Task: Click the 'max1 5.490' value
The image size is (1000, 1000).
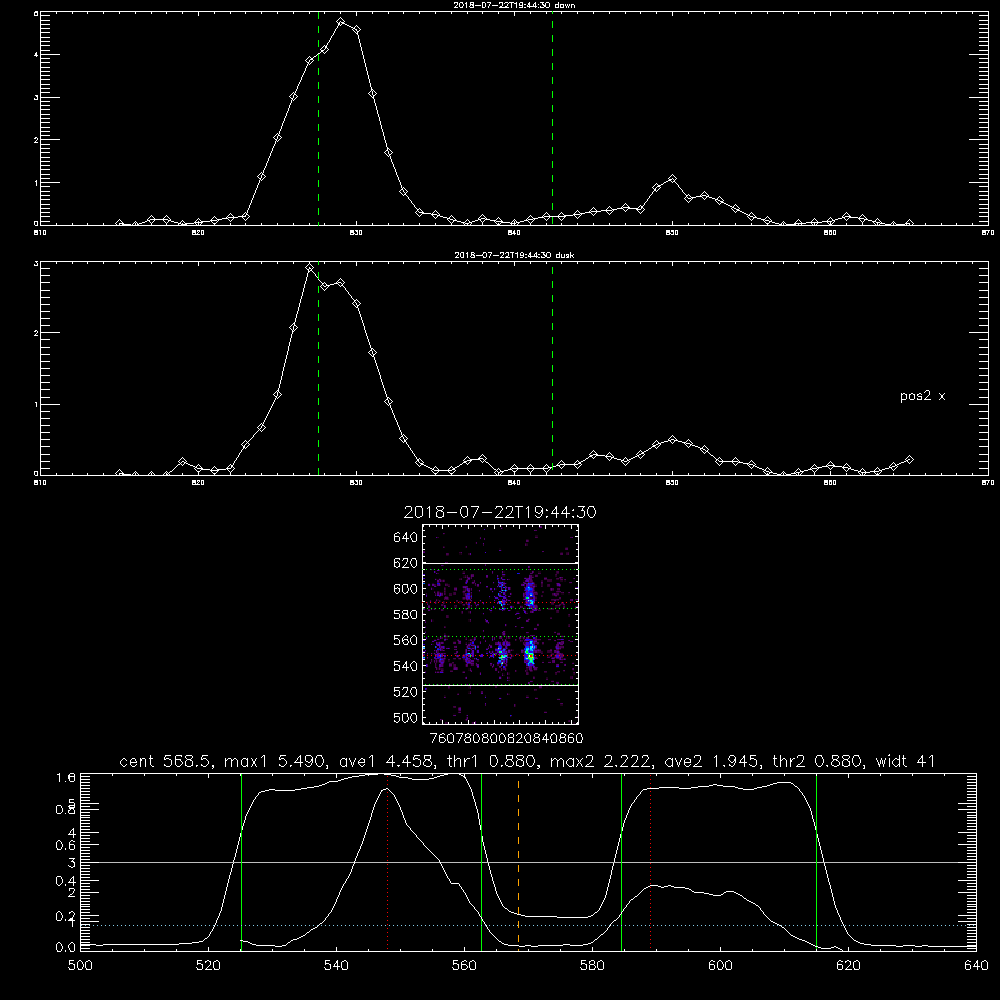Action: point(276,761)
